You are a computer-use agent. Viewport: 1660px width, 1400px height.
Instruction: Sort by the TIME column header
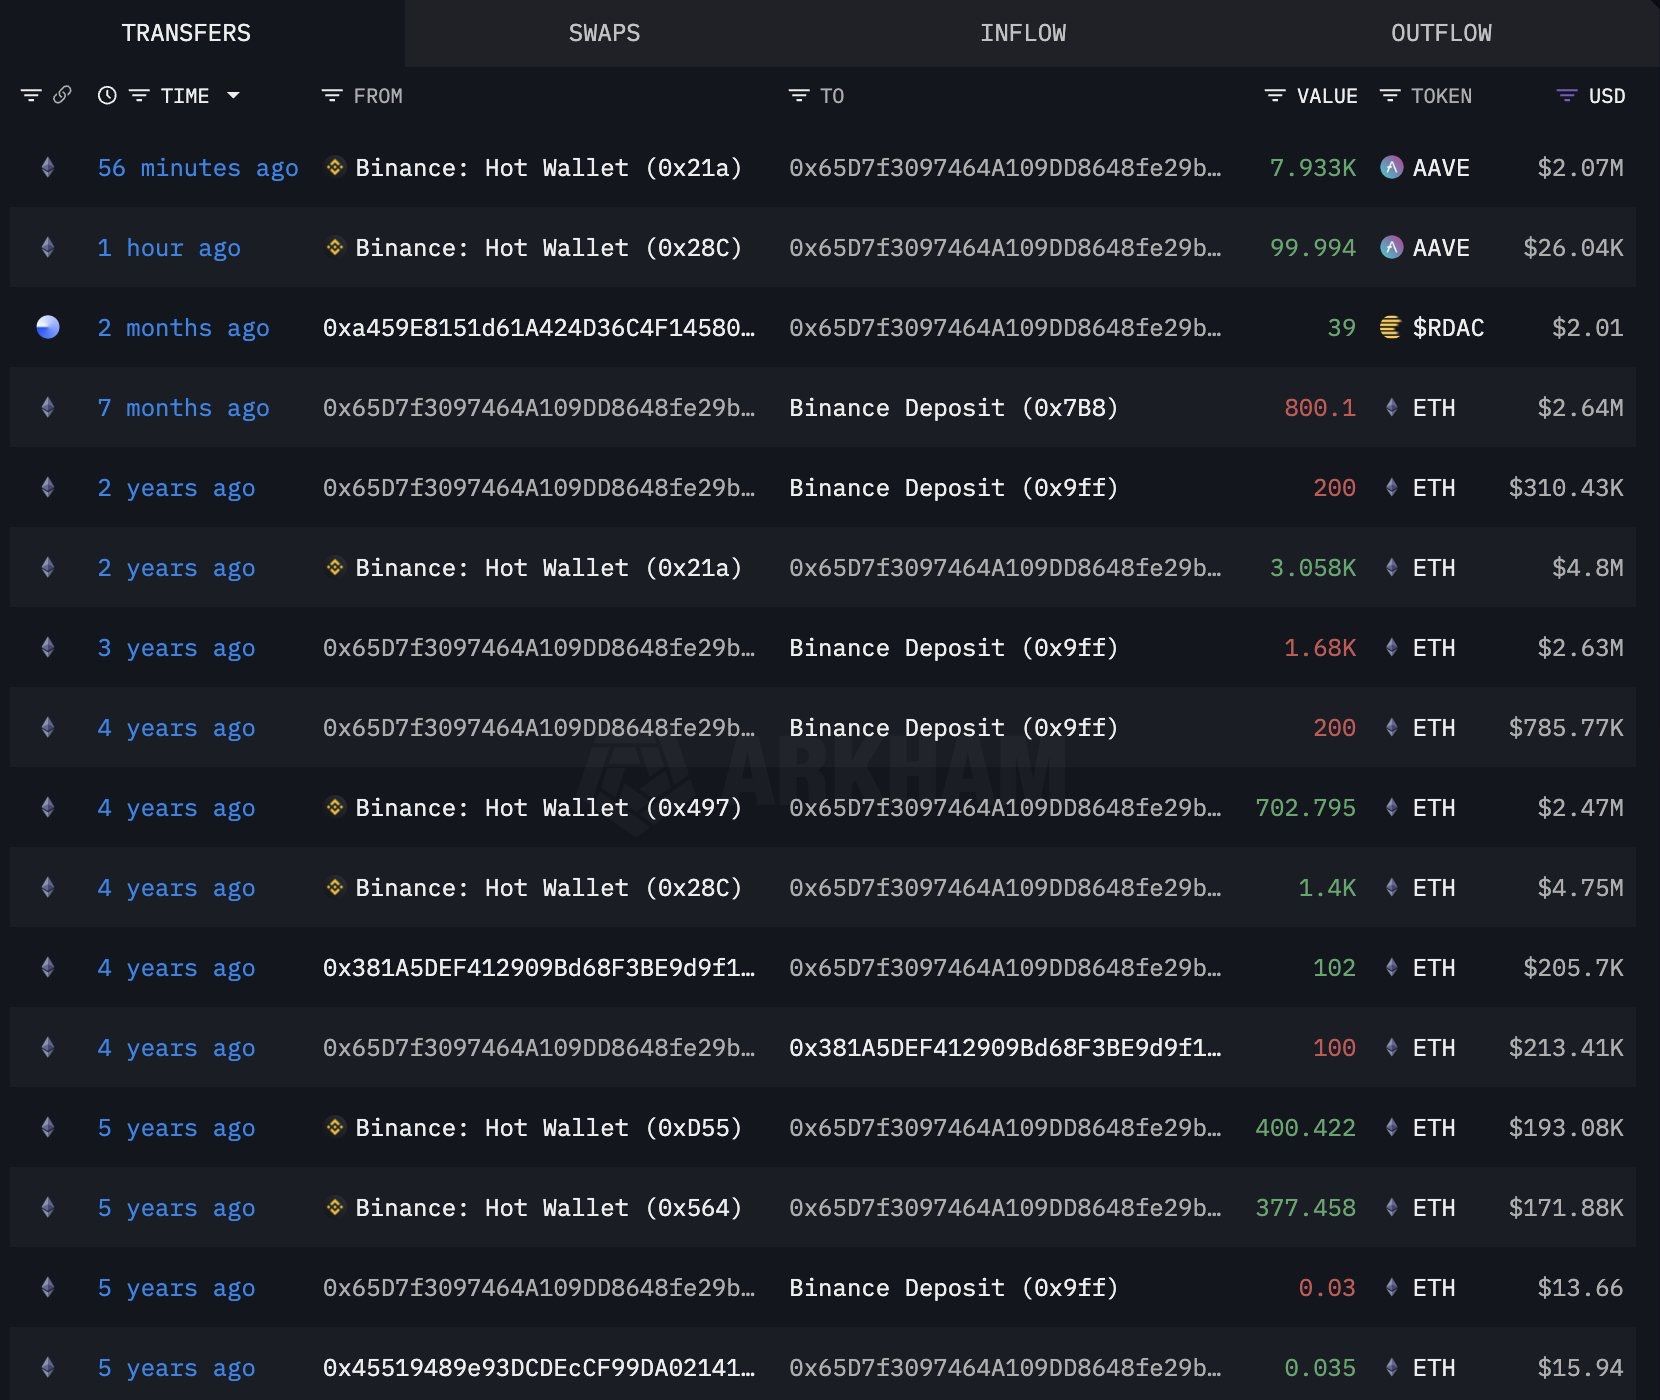[x=185, y=96]
